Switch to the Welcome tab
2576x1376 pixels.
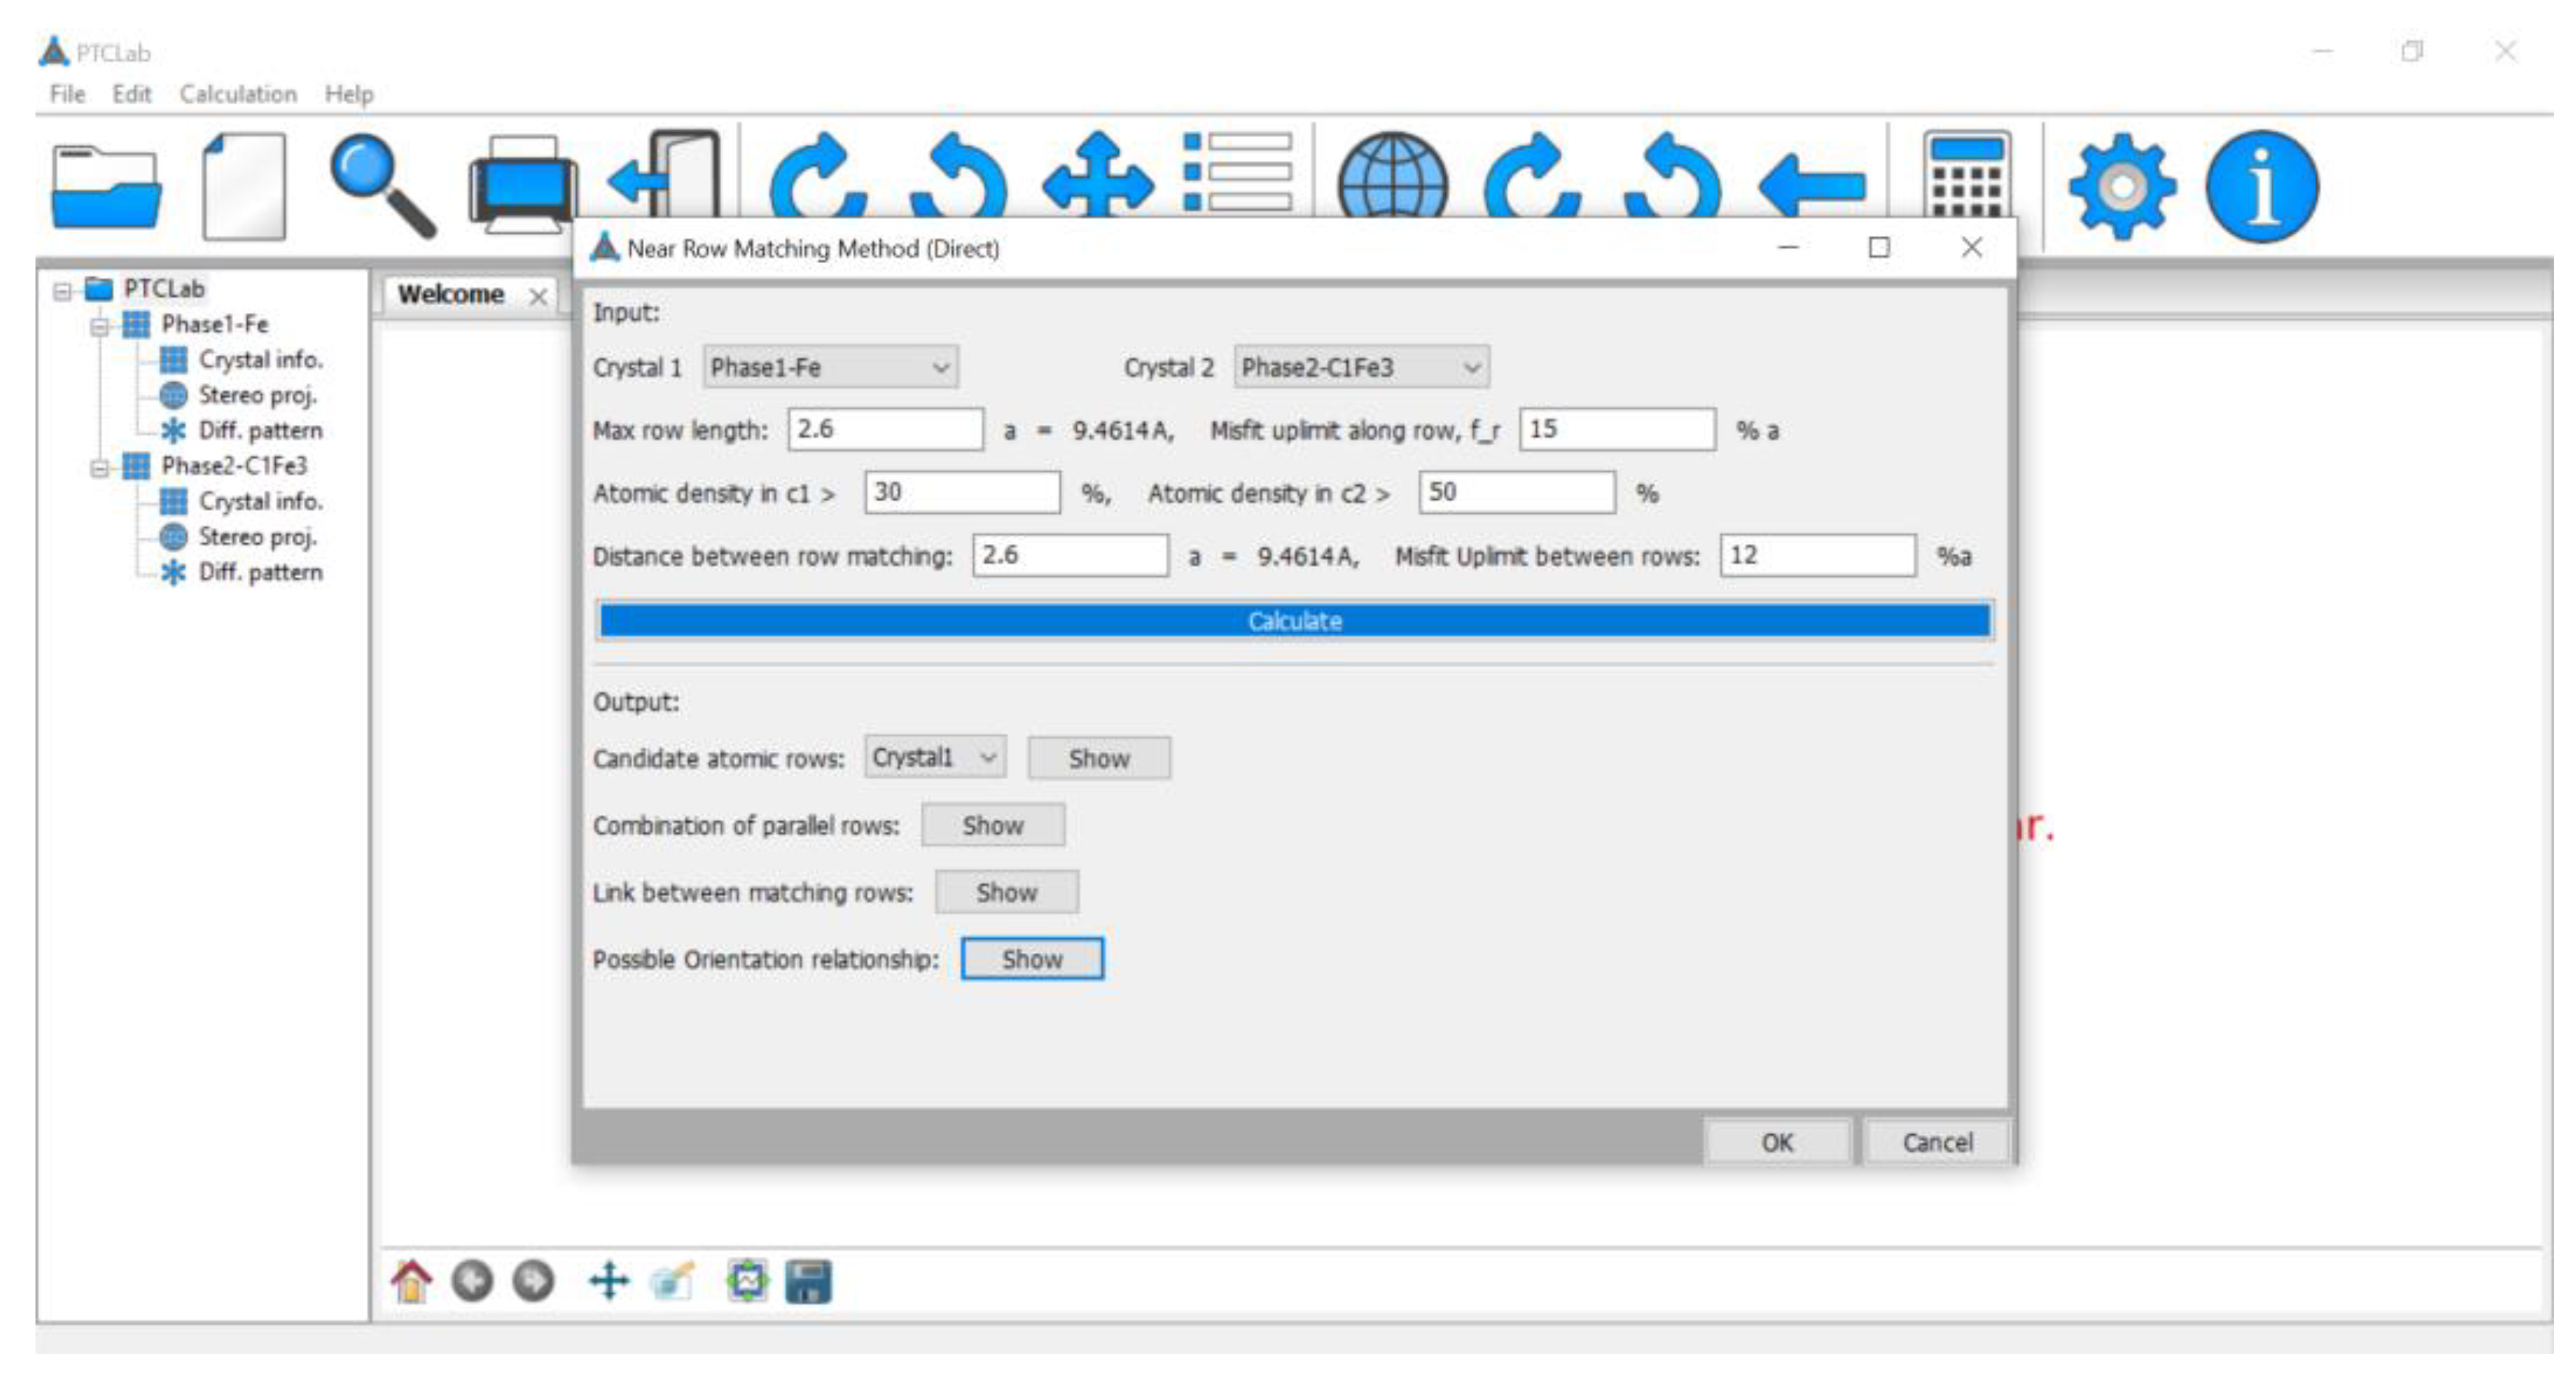pos(451,295)
